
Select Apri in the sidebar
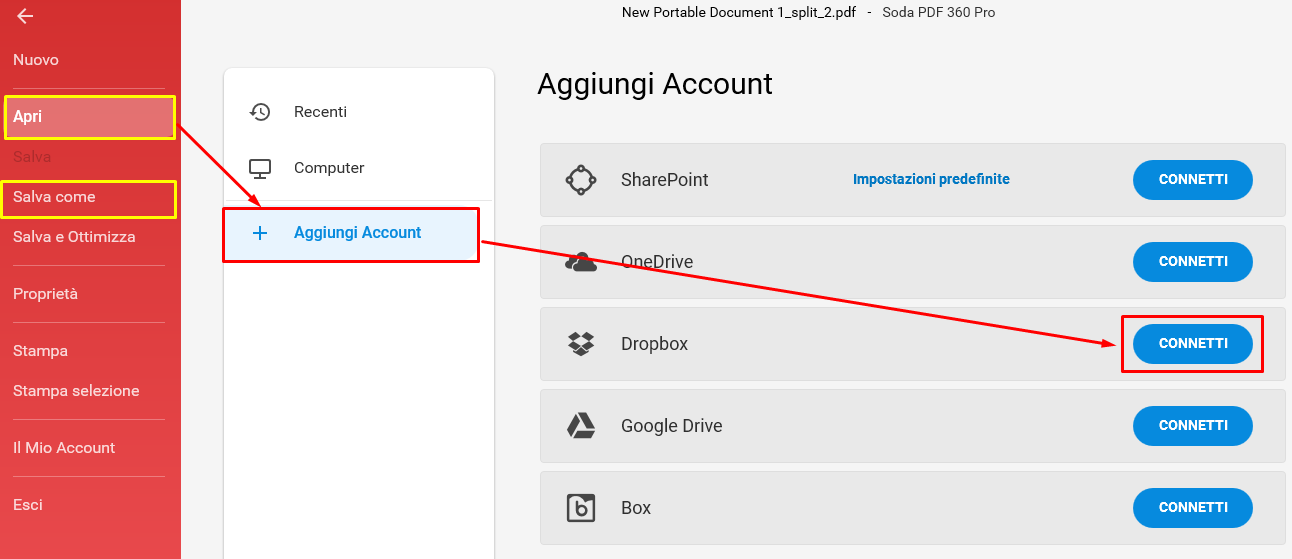(x=90, y=117)
